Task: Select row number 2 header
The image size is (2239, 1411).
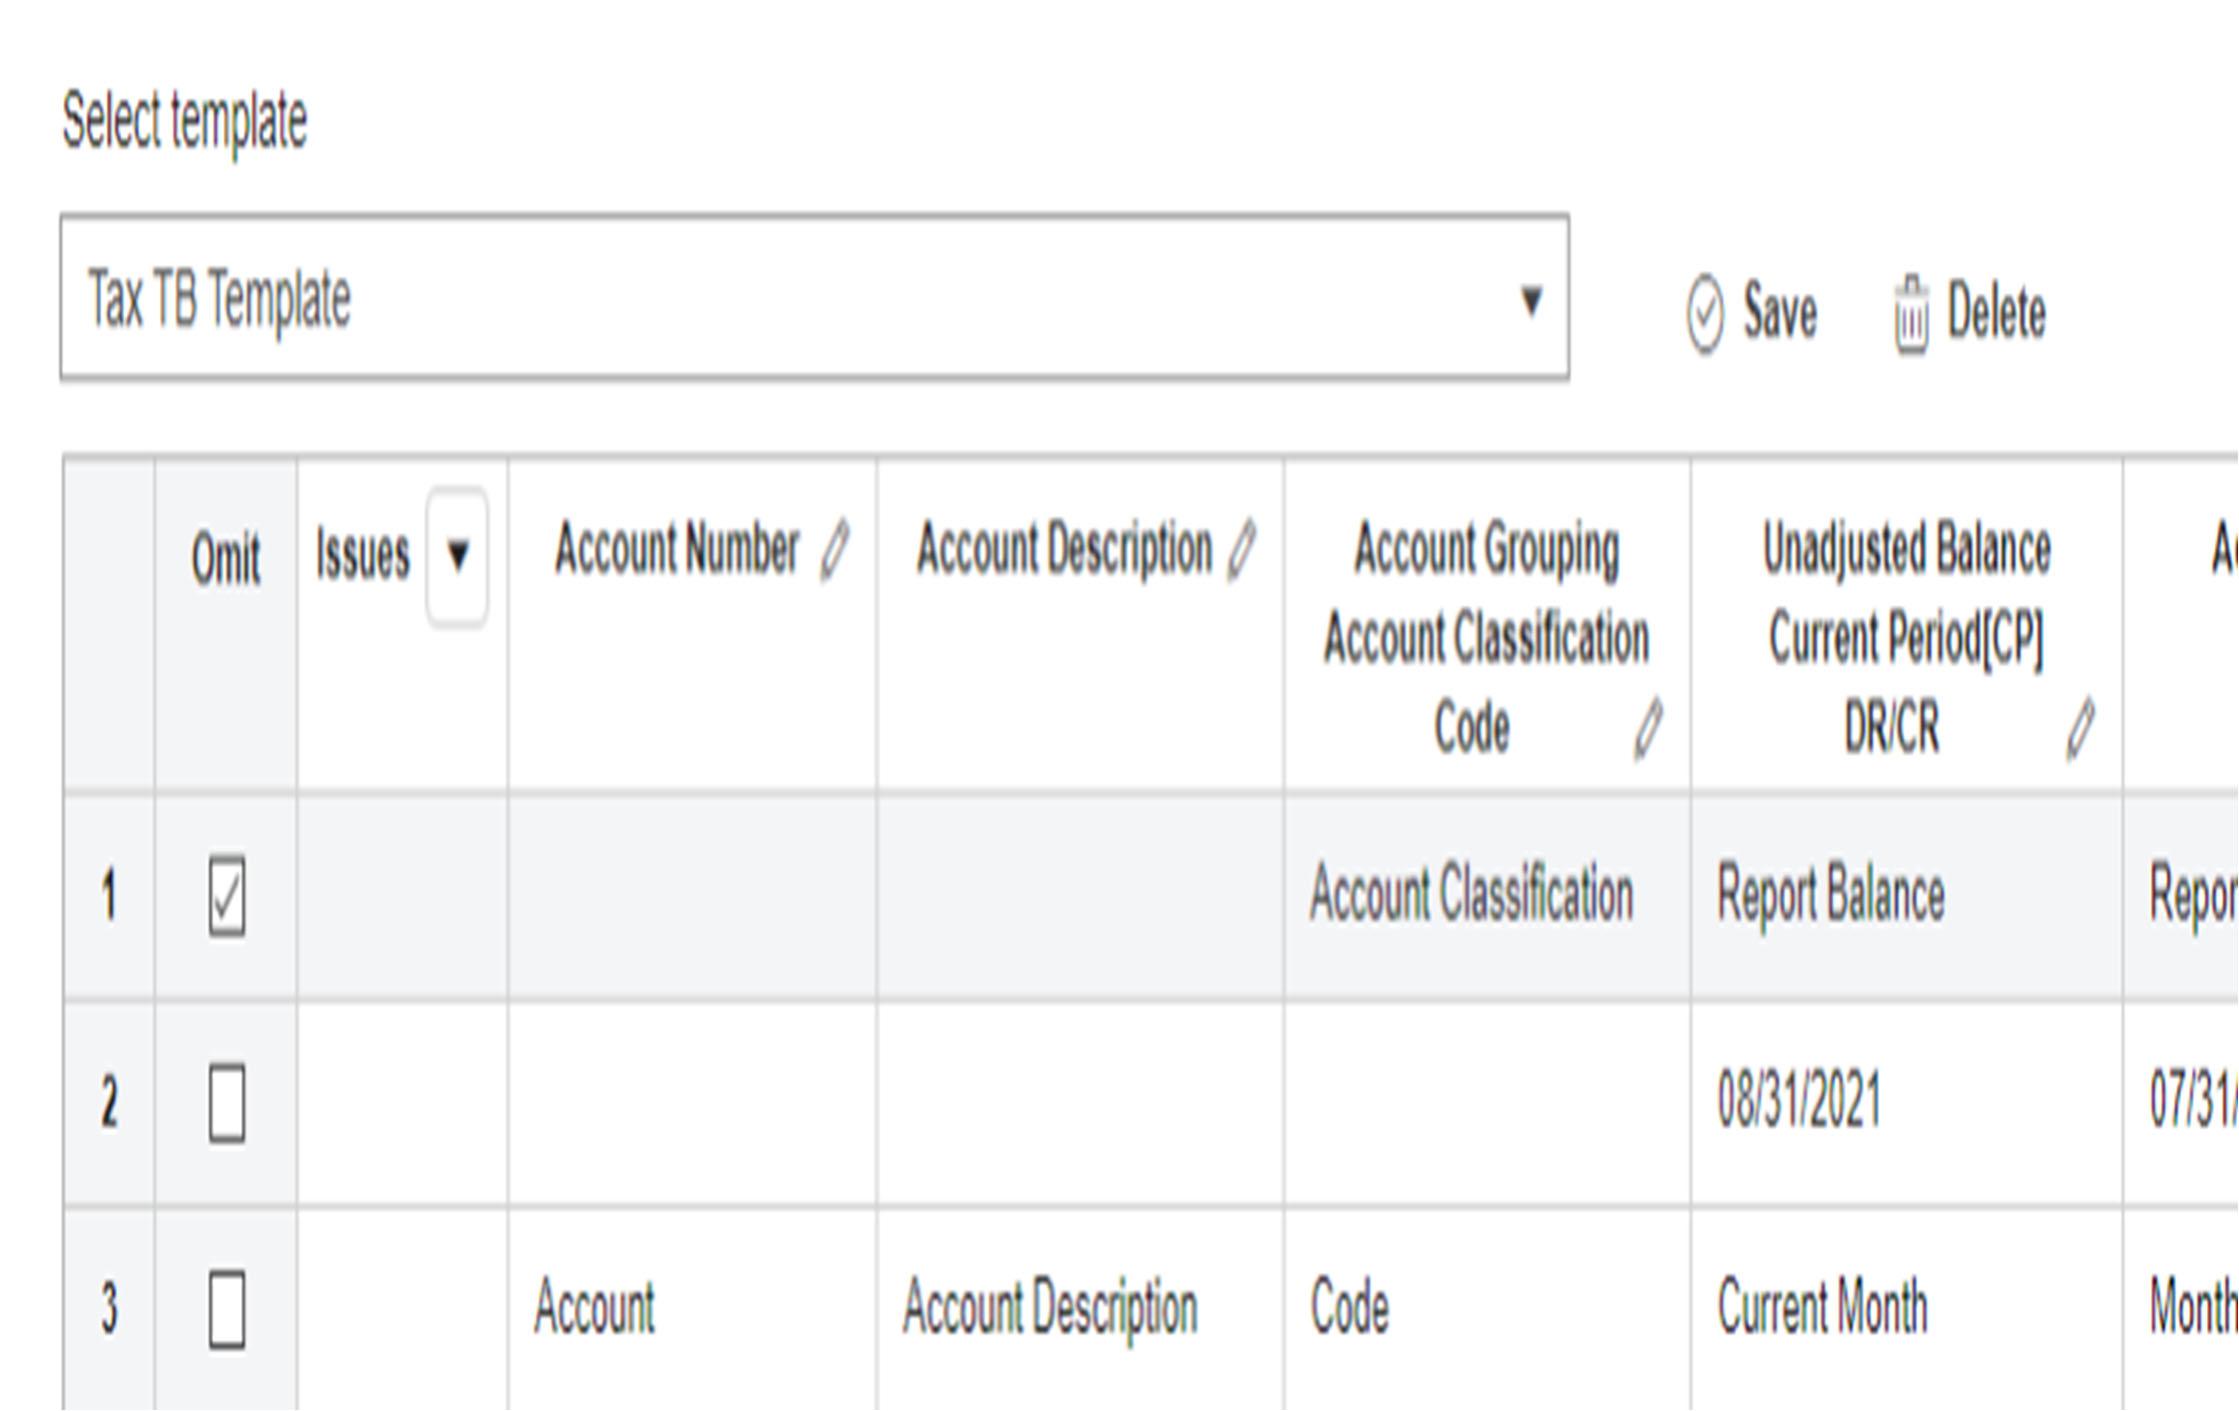Action: point(109,1103)
